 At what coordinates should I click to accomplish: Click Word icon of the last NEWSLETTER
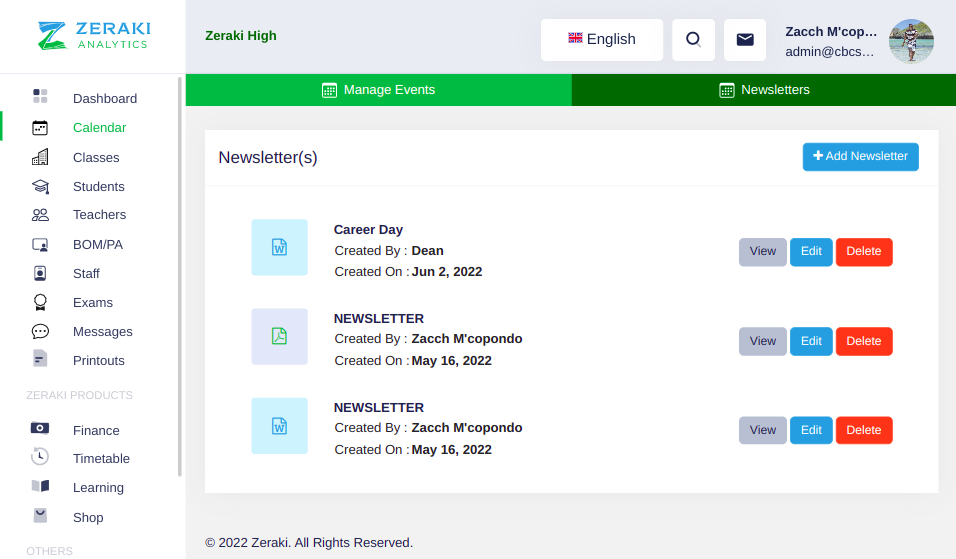[279, 426]
